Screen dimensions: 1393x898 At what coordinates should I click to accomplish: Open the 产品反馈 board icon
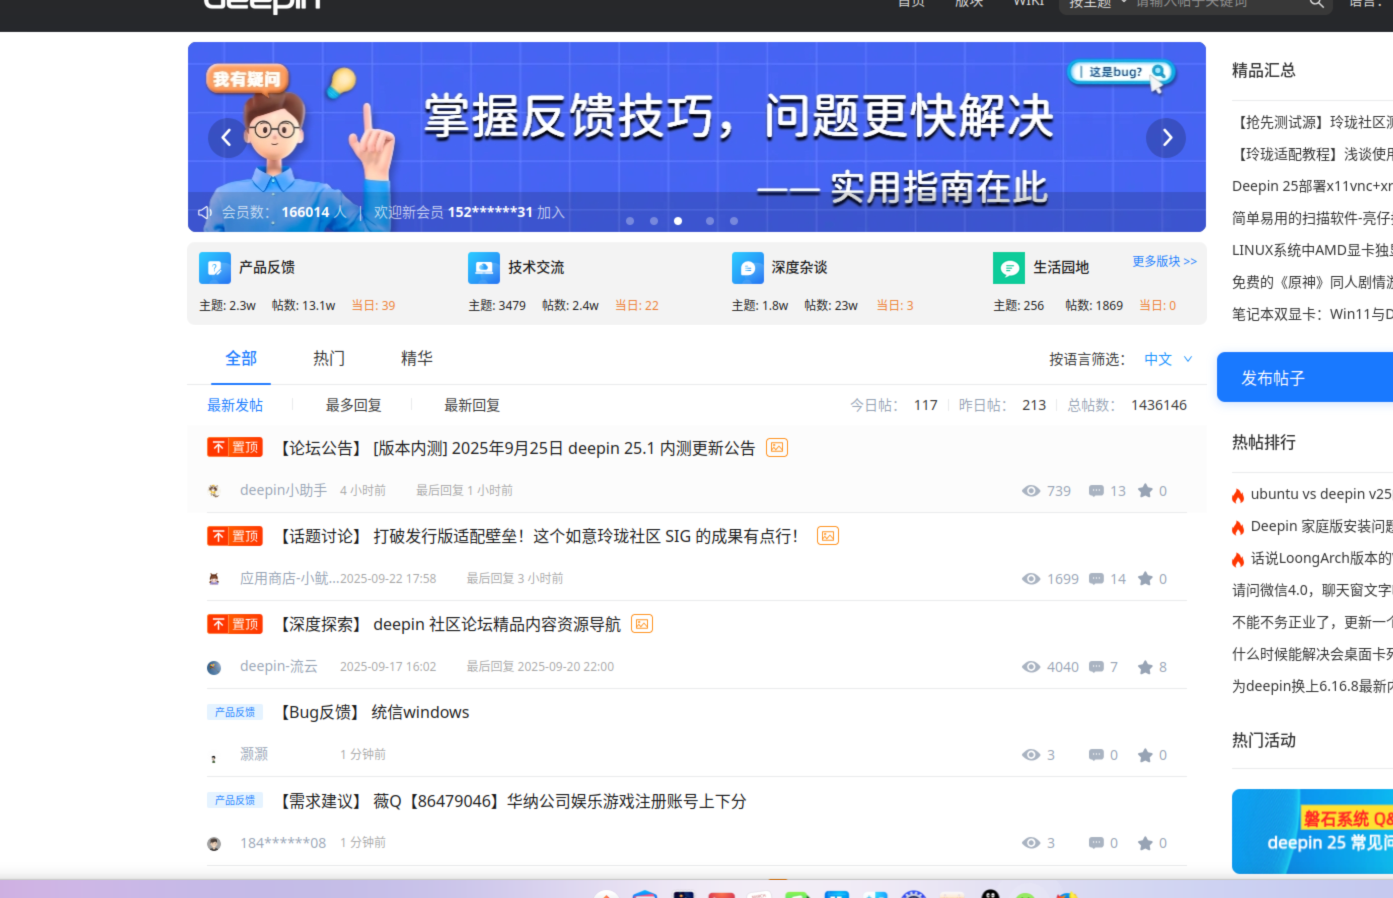(215, 268)
